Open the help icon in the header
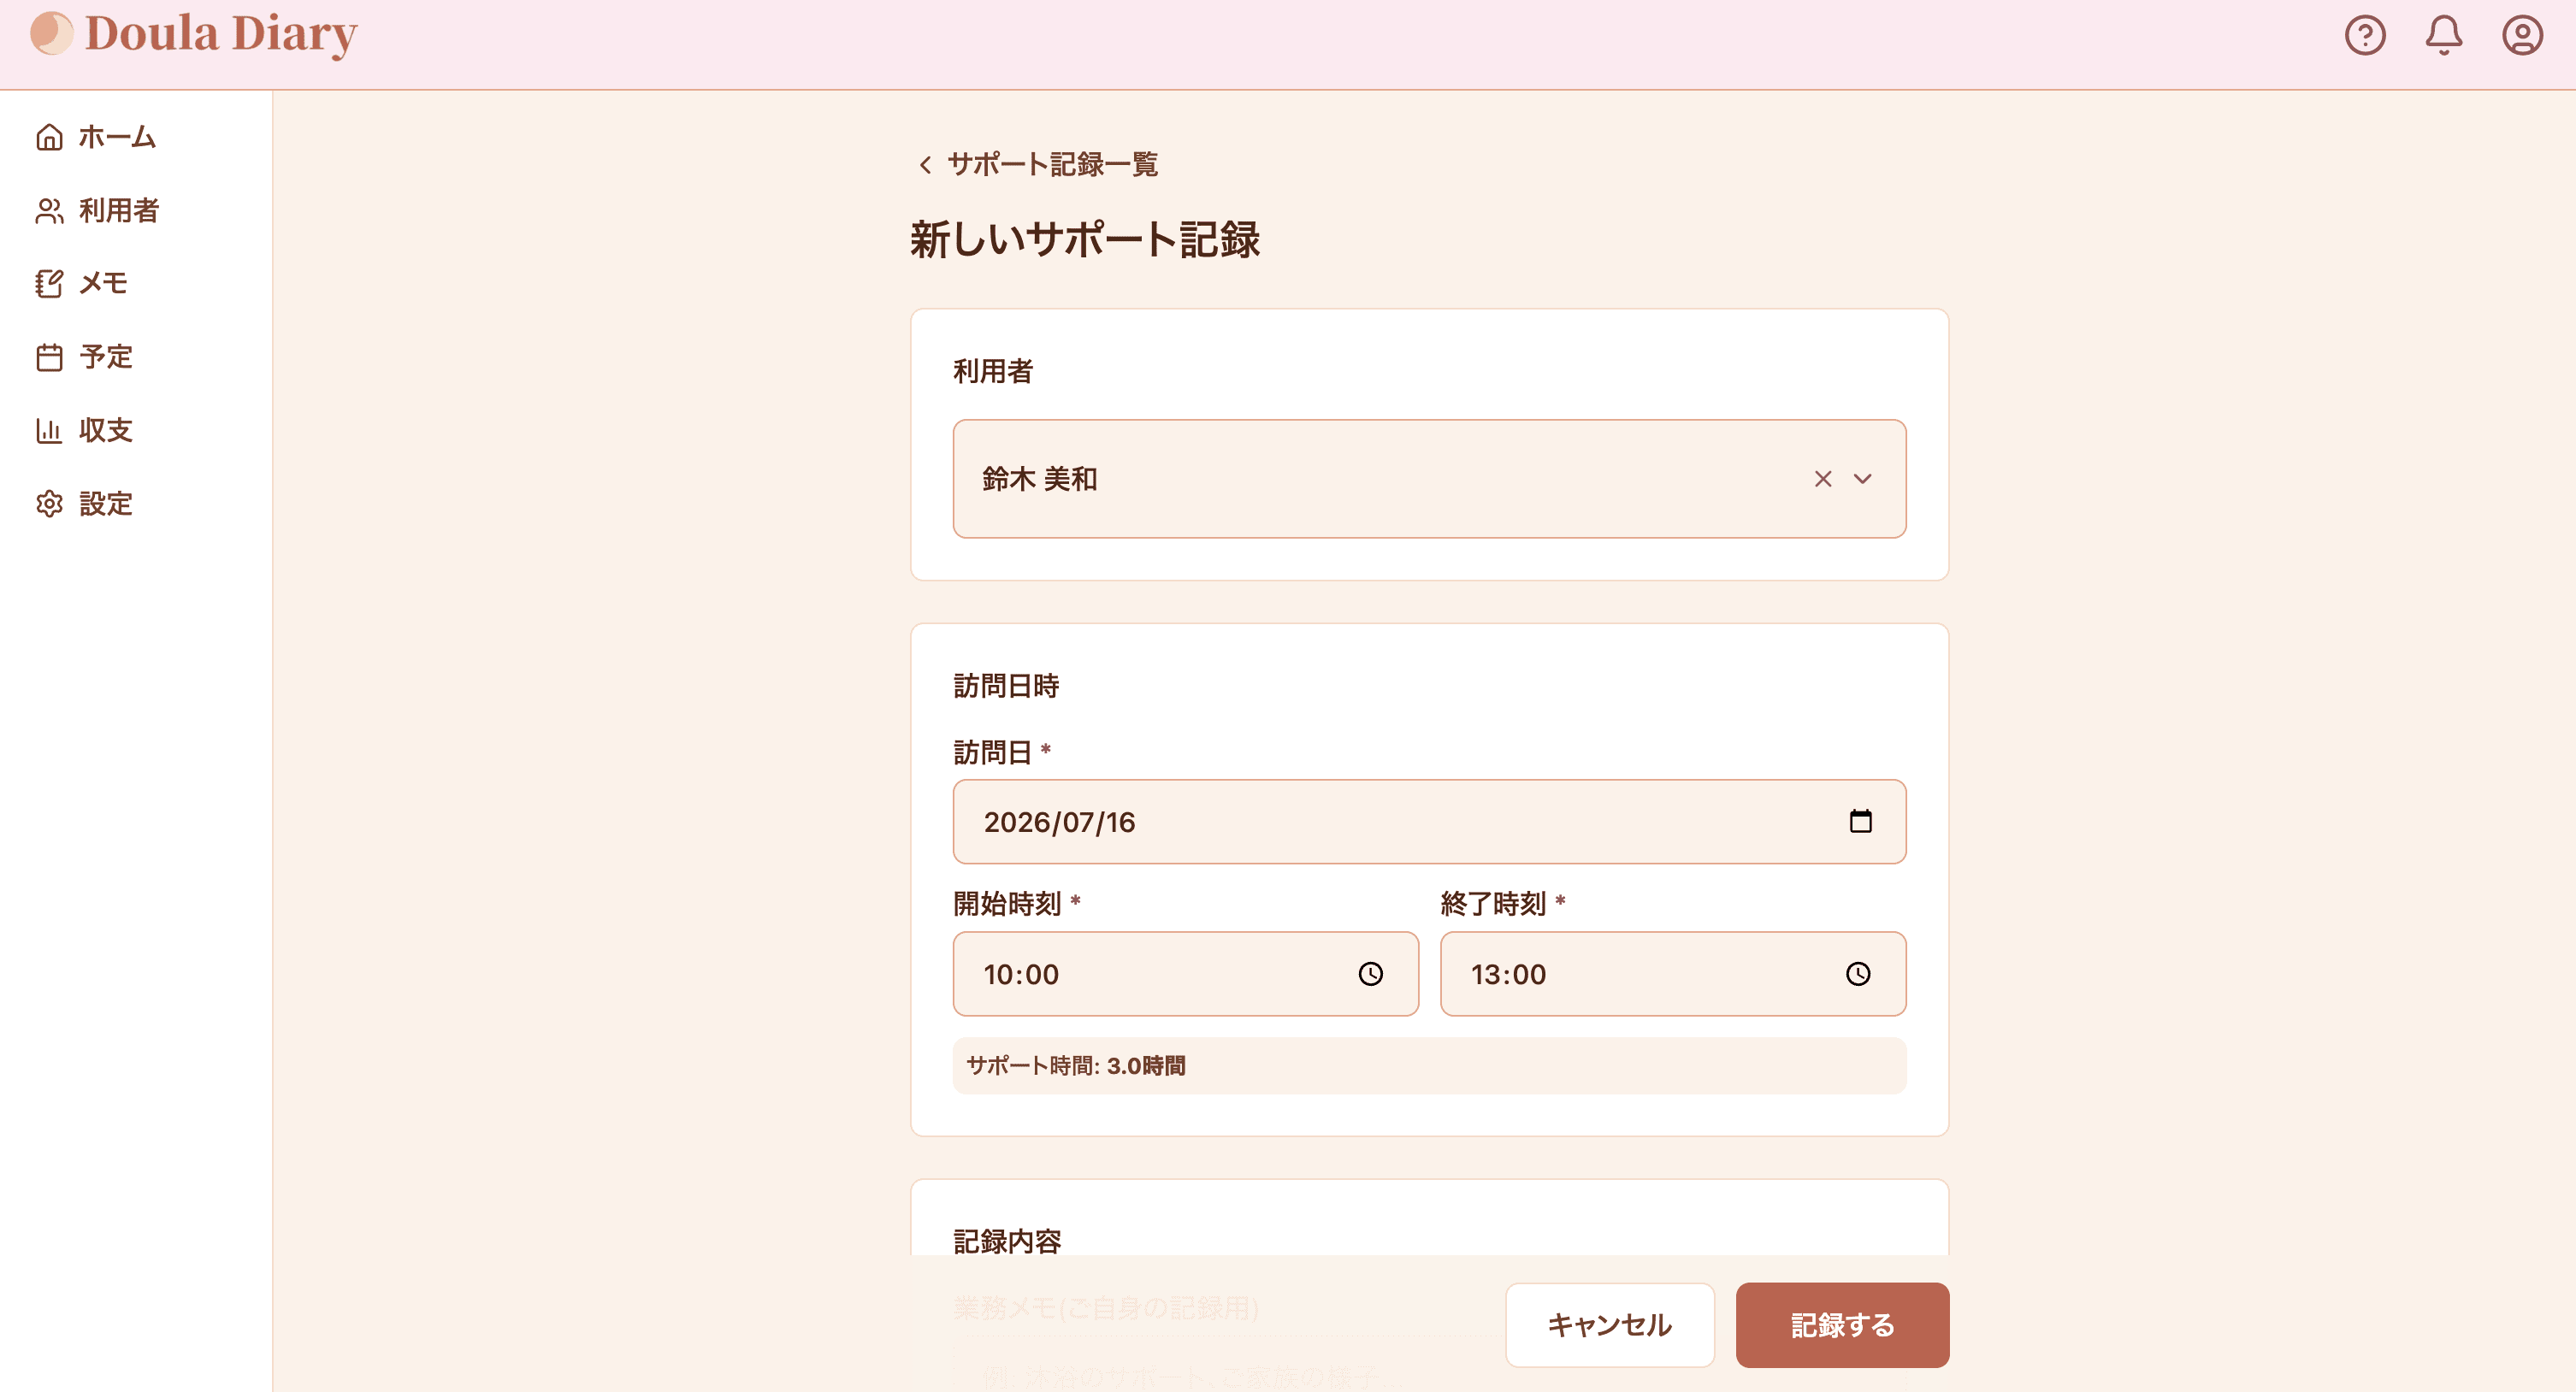This screenshot has height=1392, width=2576. (x=2365, y=36)
